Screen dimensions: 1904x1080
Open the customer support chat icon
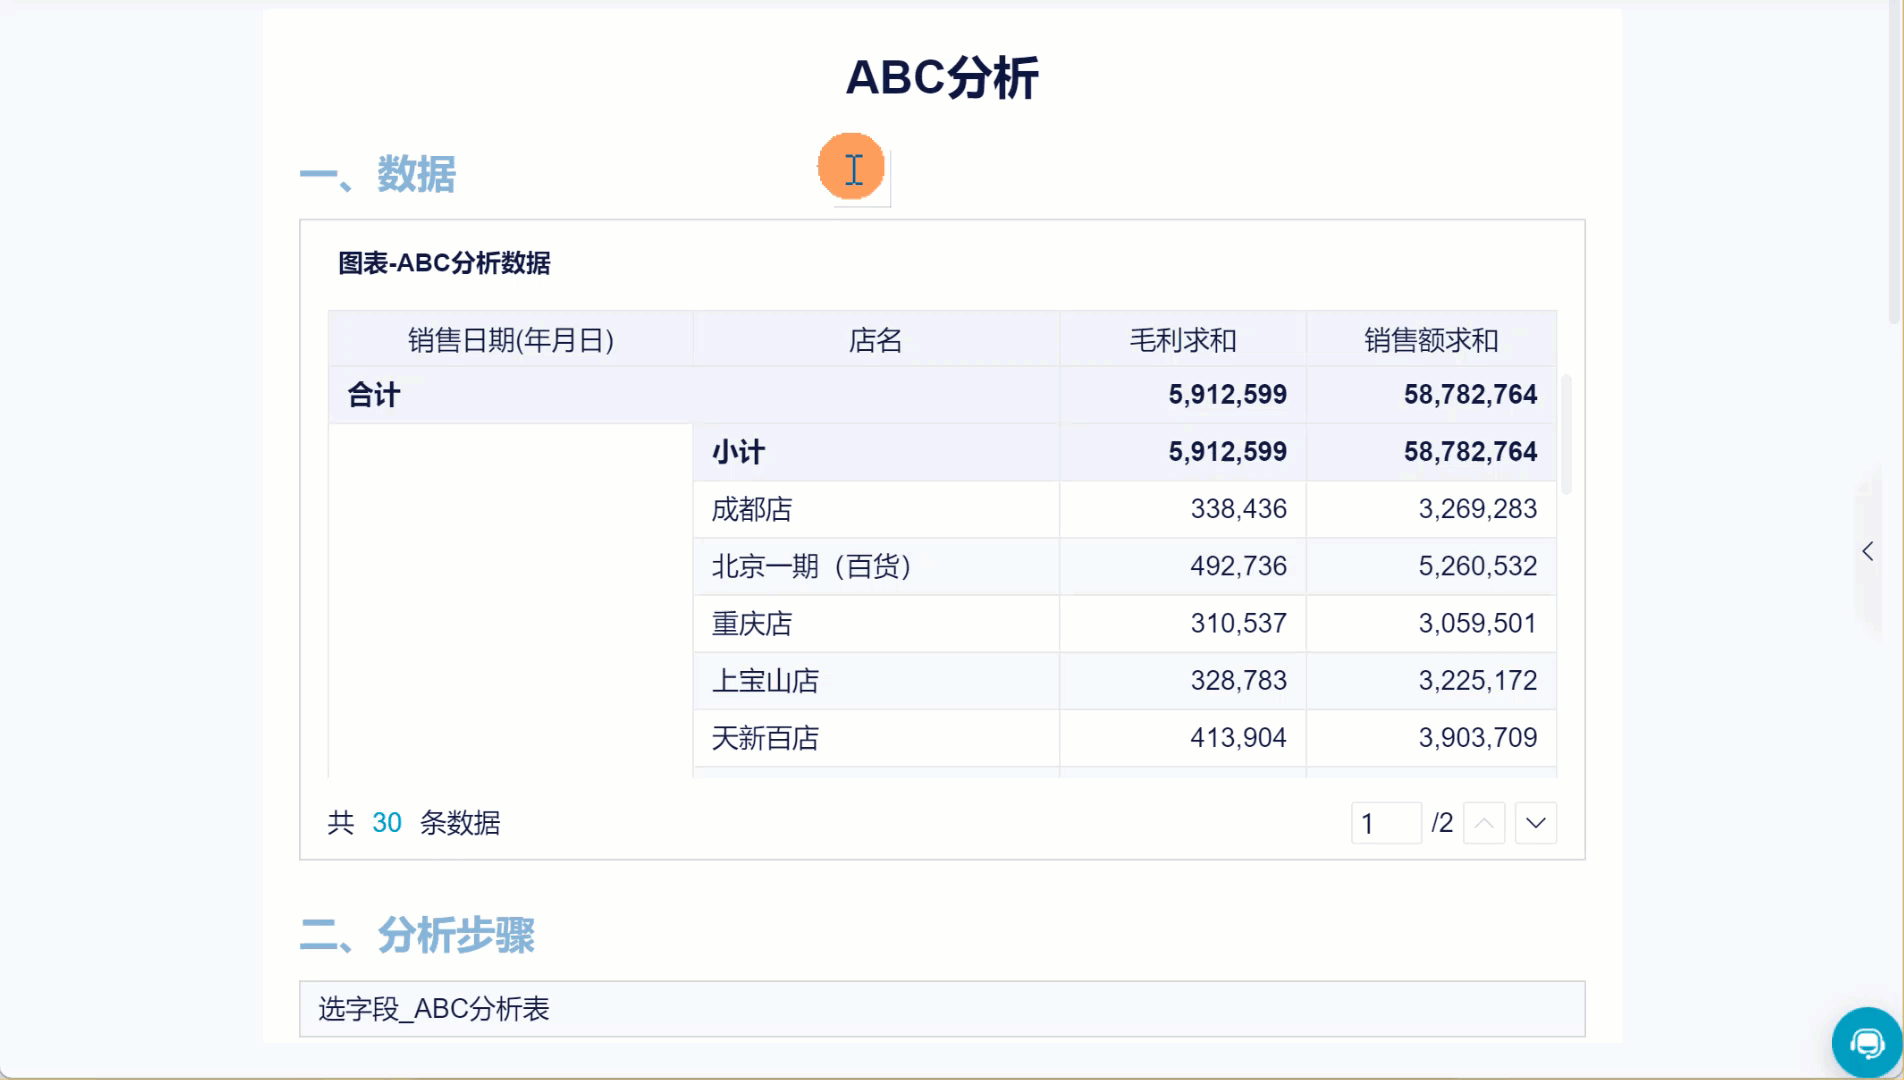(x=1866, y=1043)
